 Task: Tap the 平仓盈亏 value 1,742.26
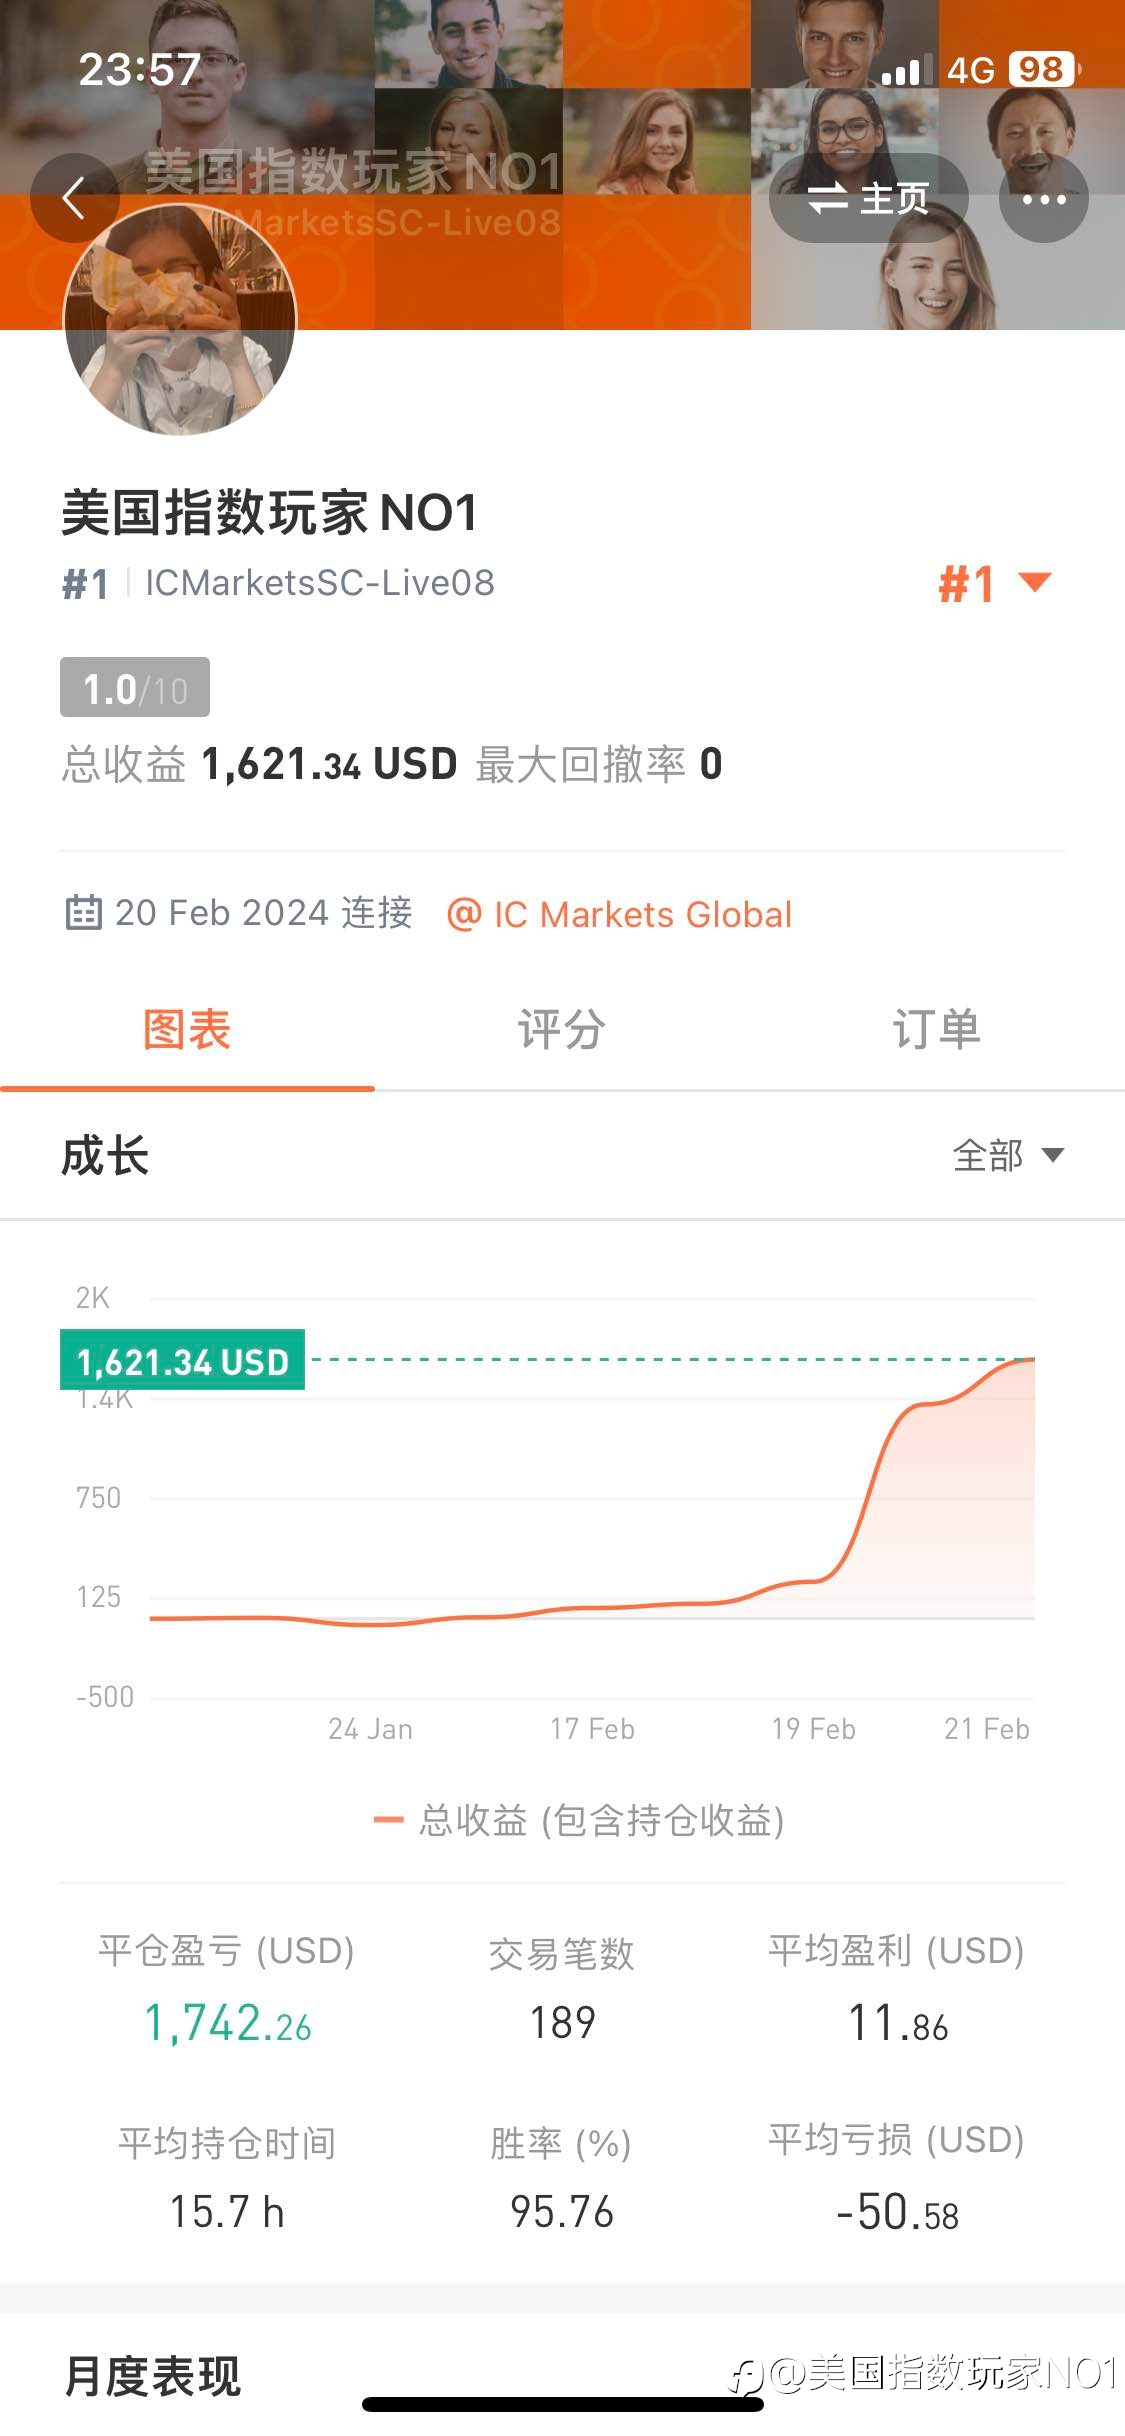point(228,2022)
